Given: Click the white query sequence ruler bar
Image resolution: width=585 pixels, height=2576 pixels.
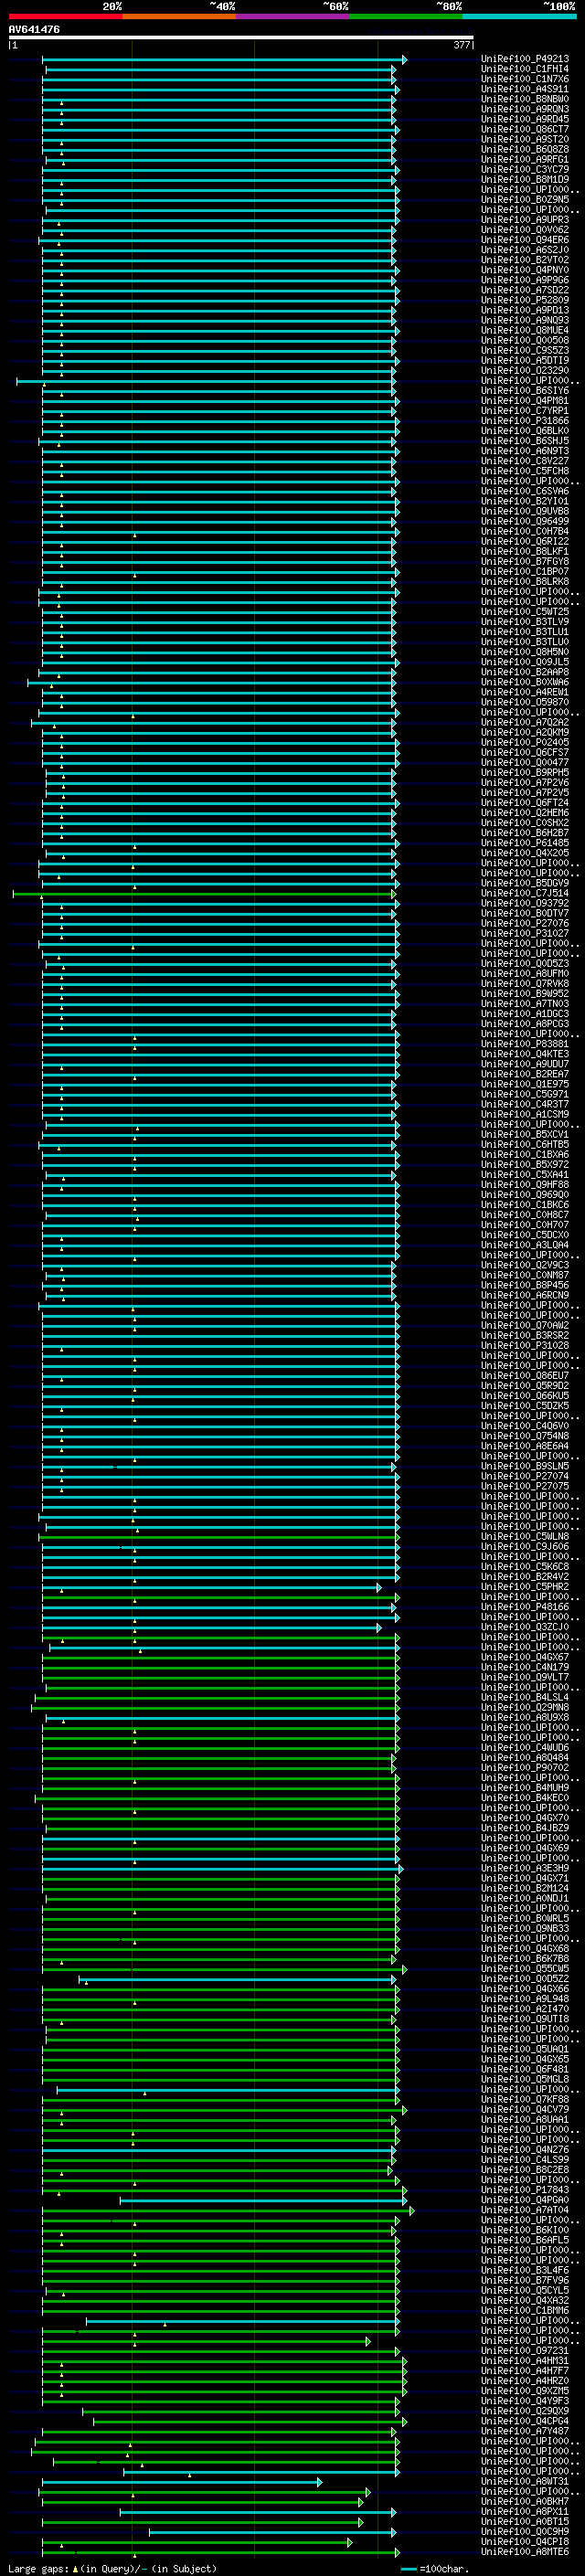Looking at the screenshot, I should tap(241, 38).
